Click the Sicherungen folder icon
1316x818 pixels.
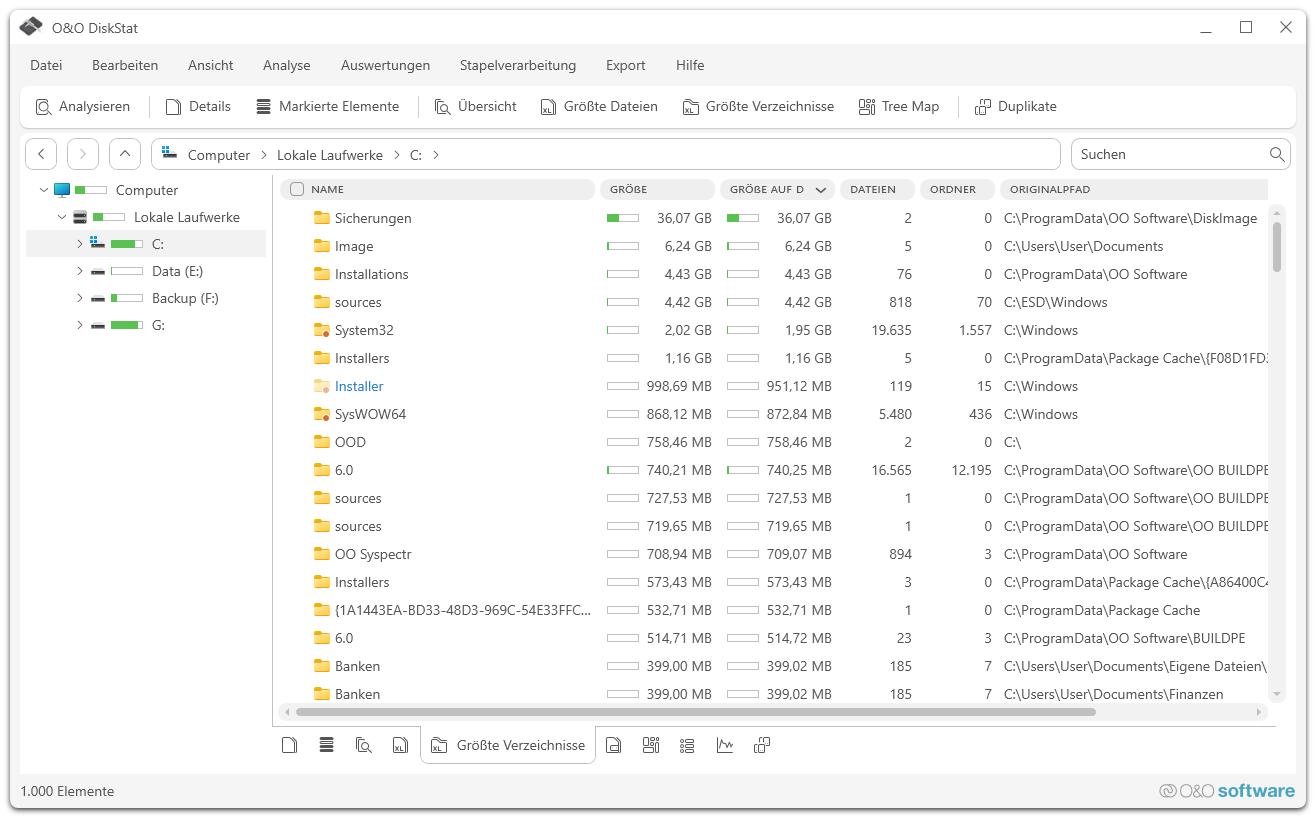point(322,218)
